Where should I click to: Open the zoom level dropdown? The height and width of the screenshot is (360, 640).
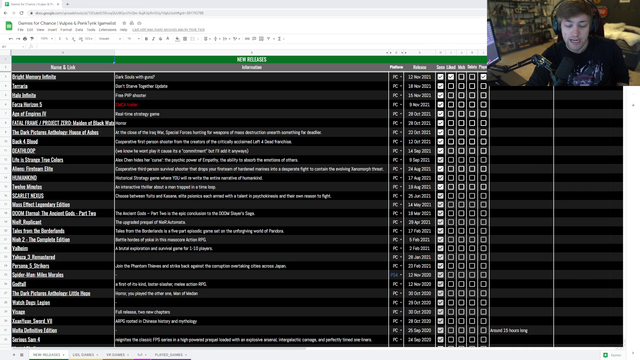[x=46, y=39]
